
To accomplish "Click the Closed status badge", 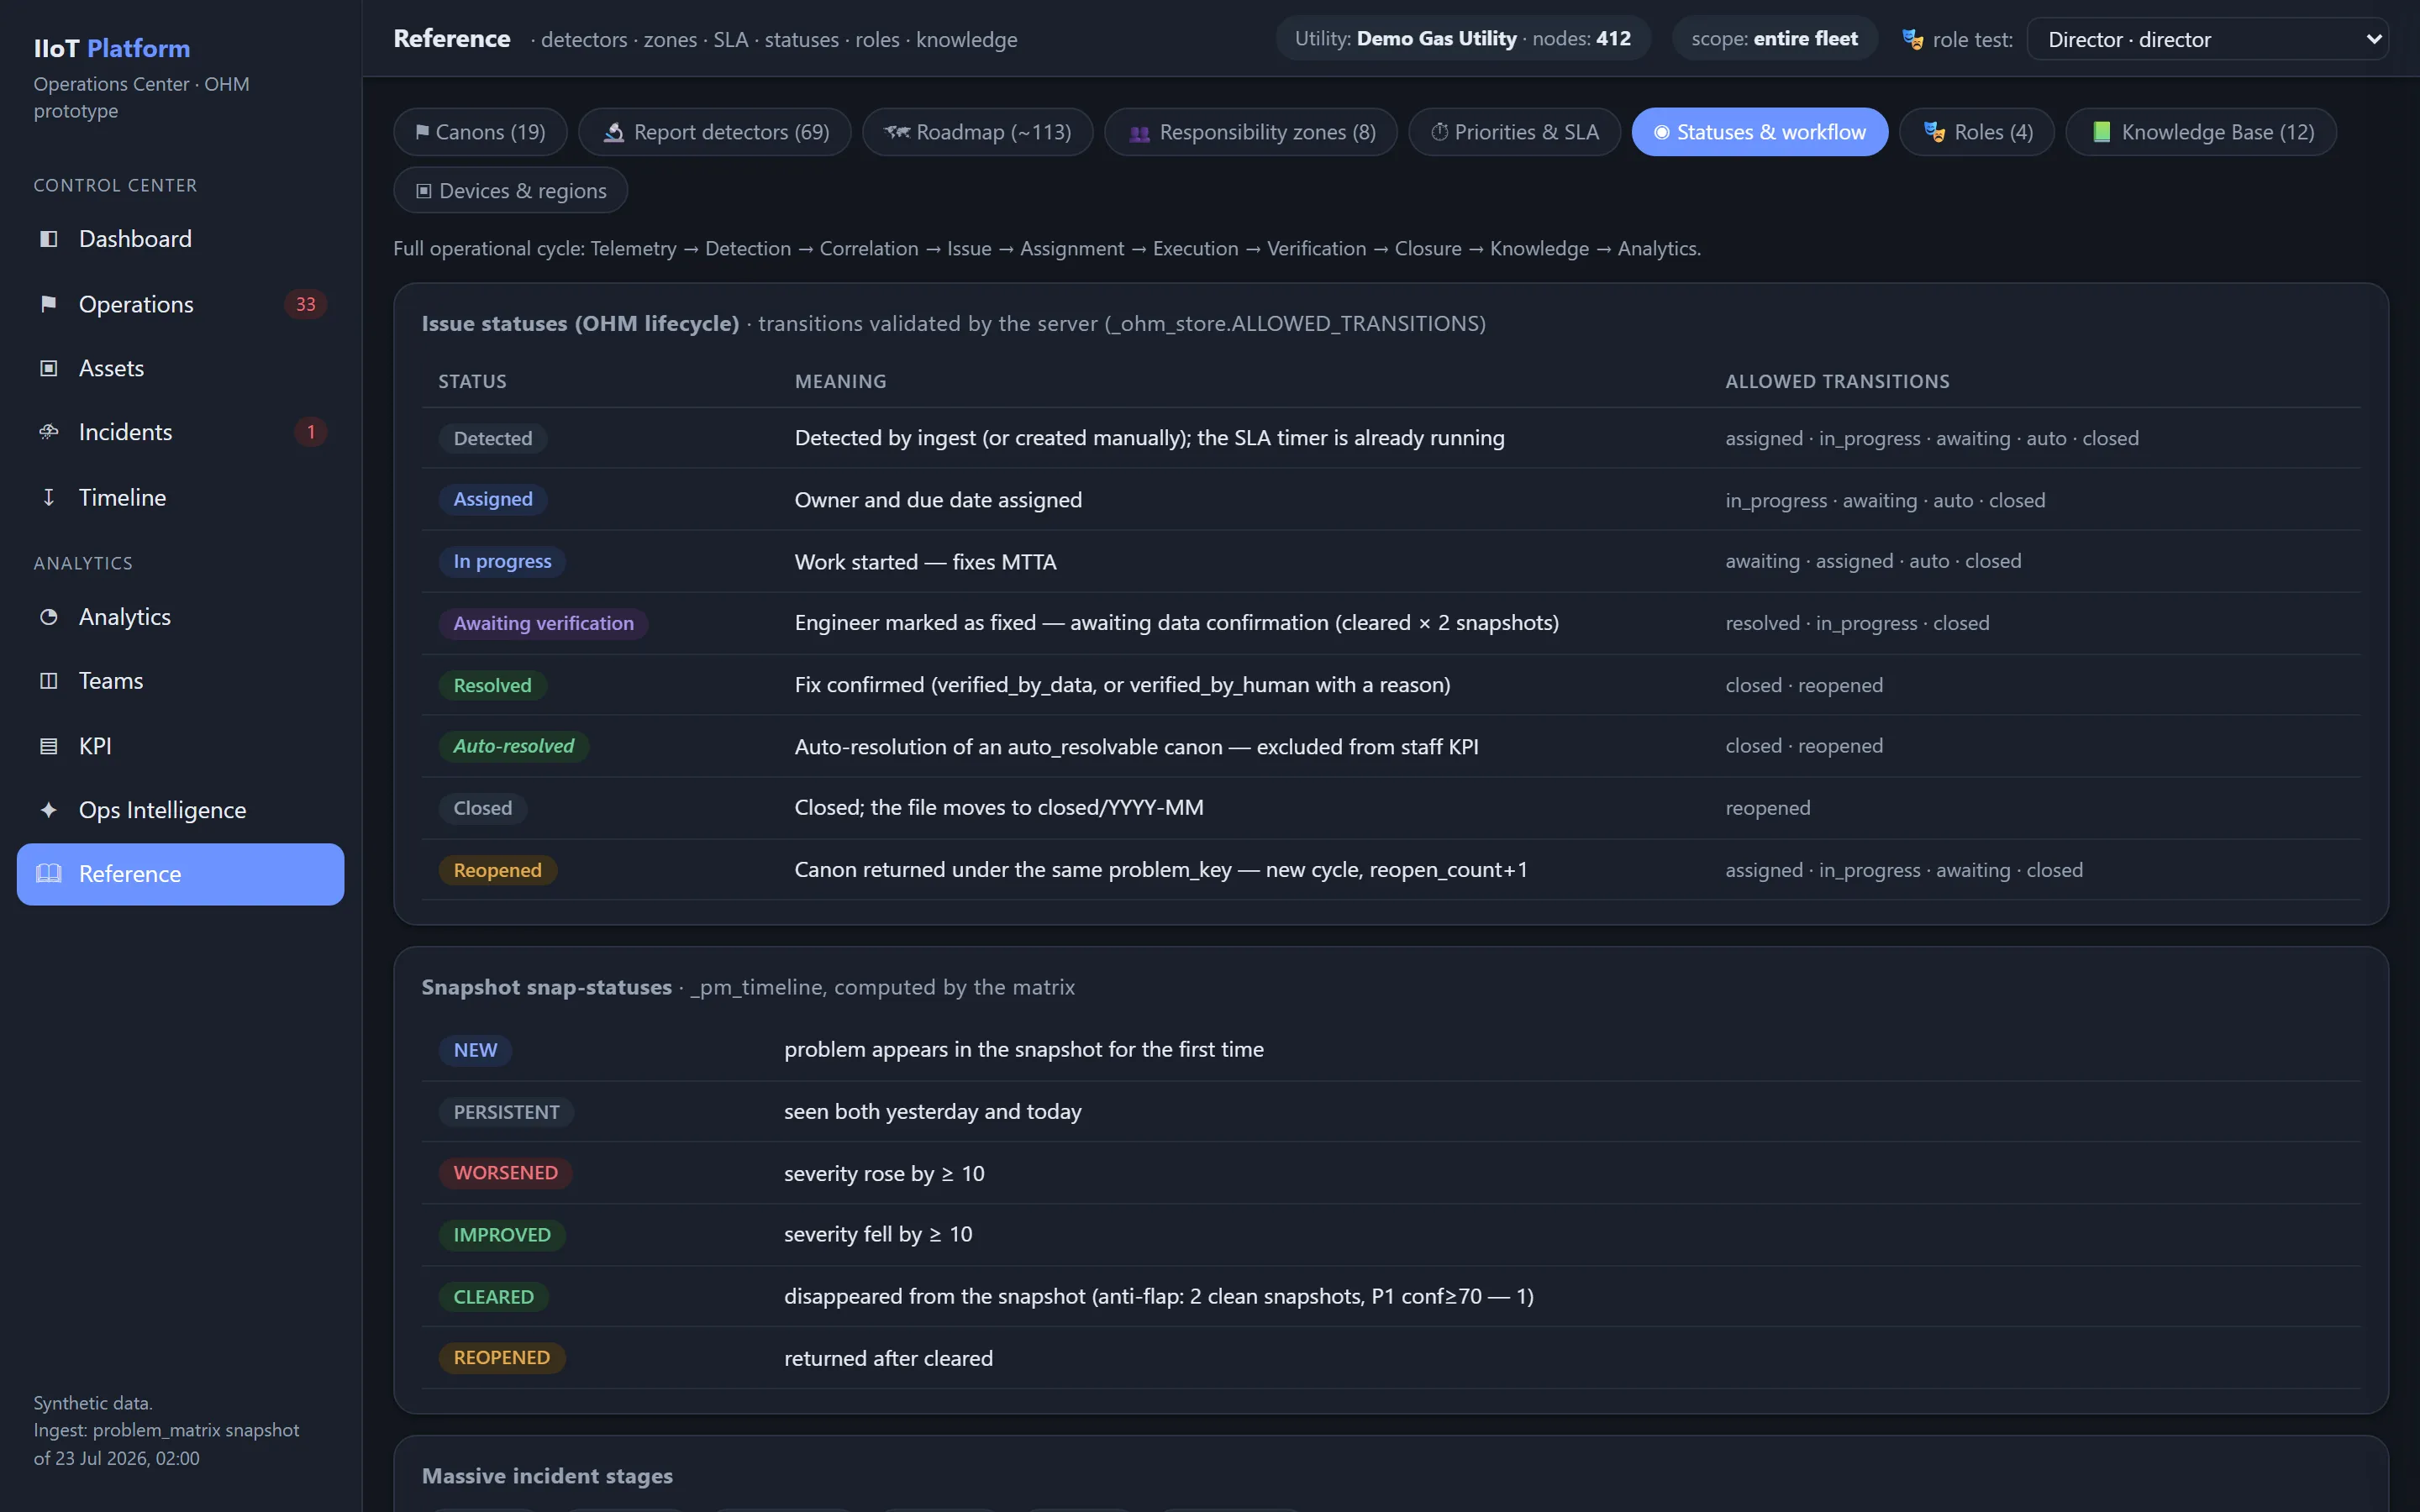I will point(483,808).
